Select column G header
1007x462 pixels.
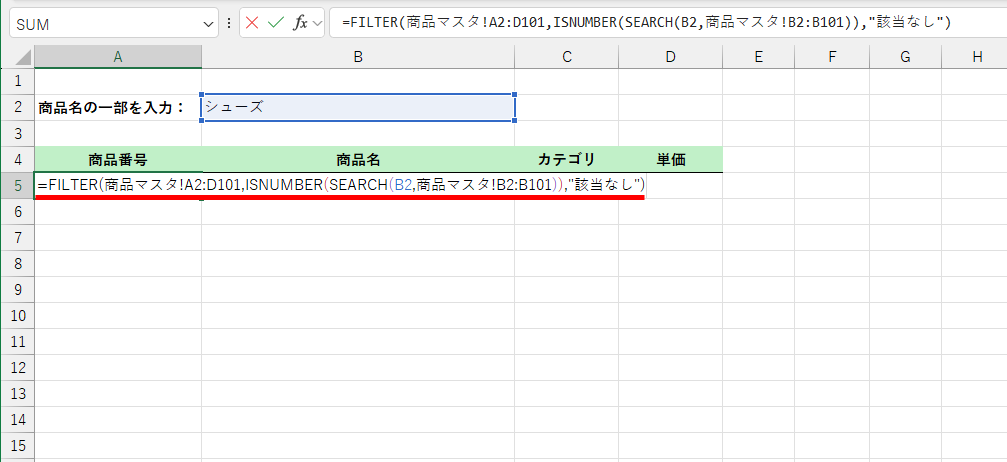coord(905,57)
